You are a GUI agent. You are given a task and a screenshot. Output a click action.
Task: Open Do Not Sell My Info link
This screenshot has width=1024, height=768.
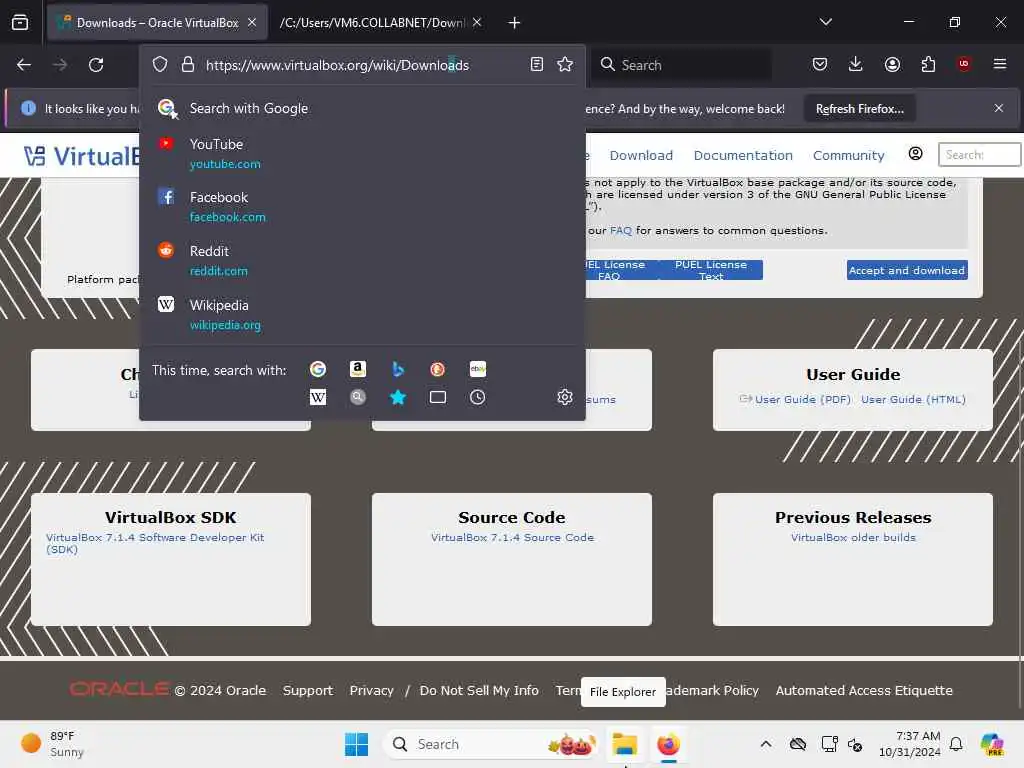pyautogui.click(x=479, y=690)
